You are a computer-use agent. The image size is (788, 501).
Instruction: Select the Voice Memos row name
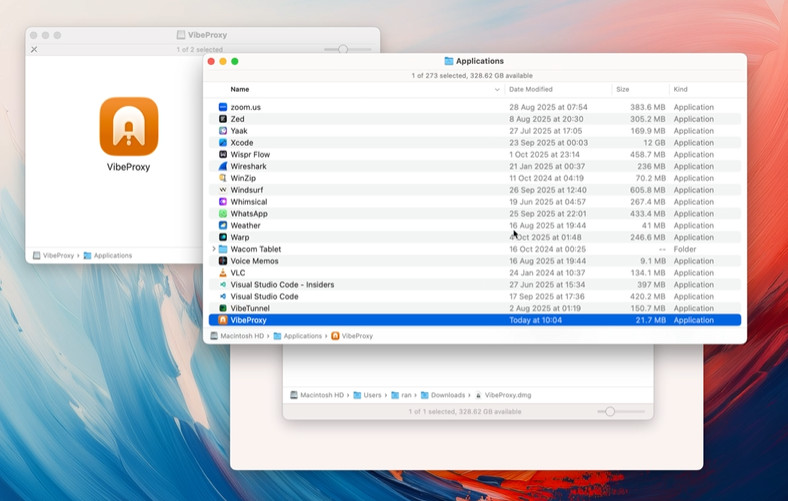tap(254, 261)
